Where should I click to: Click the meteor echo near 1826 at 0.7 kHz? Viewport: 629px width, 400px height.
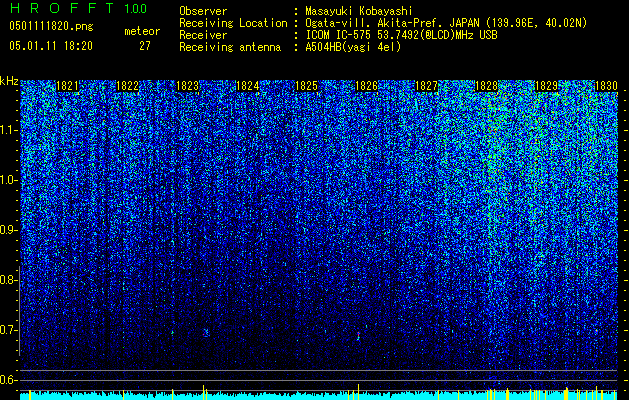[359, 336]
